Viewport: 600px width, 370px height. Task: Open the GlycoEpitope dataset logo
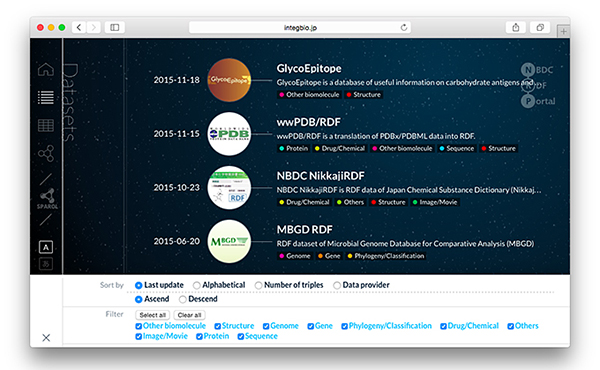[x=229, y=80]
